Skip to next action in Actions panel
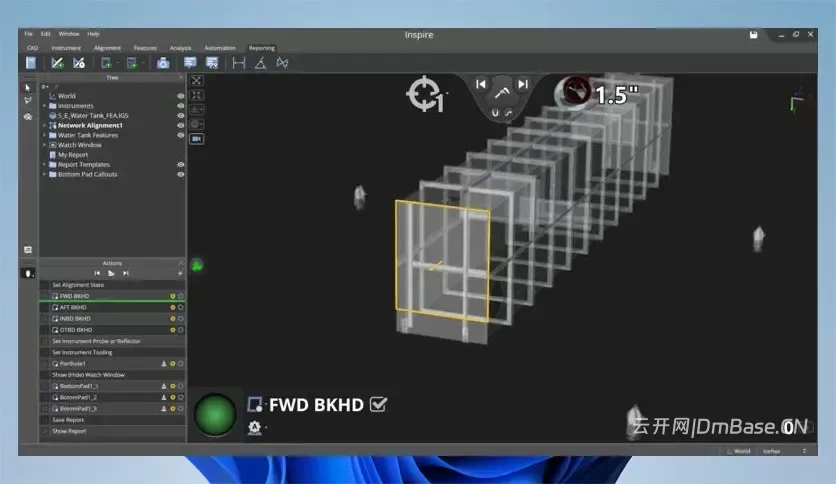836x484 pixels. click(126, 273)
